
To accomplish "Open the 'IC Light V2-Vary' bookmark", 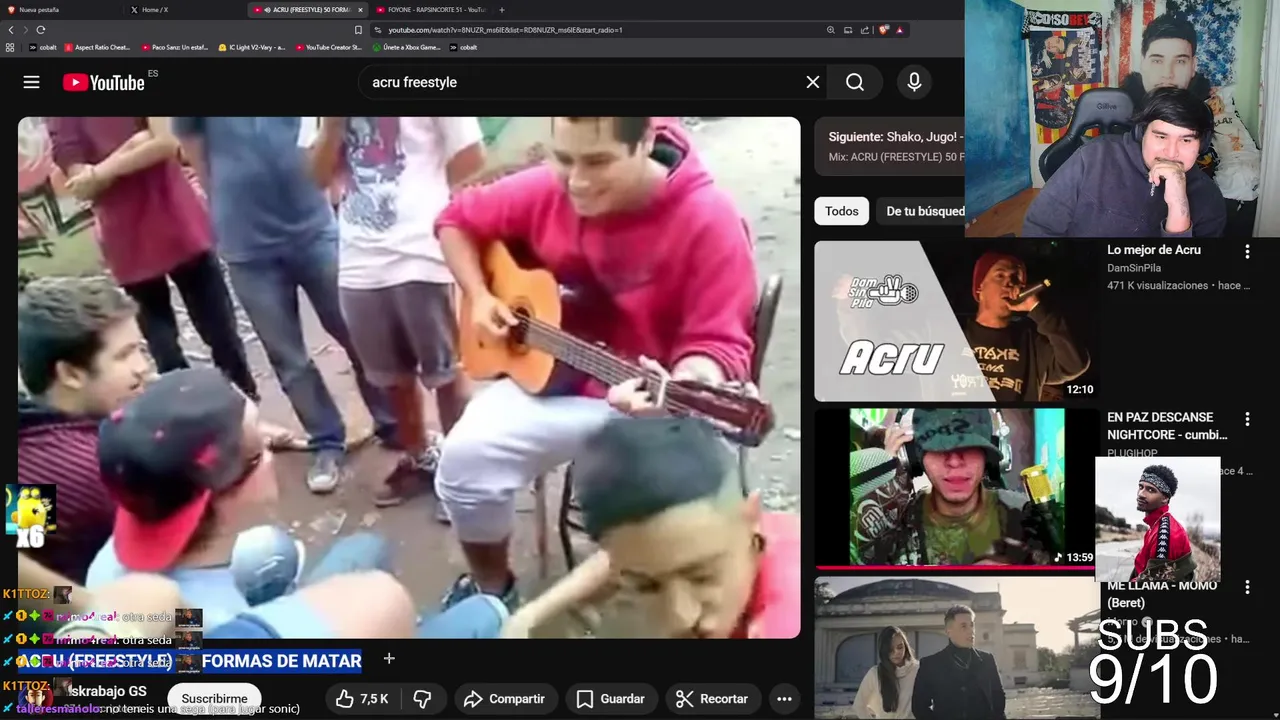I will point(252,47).
